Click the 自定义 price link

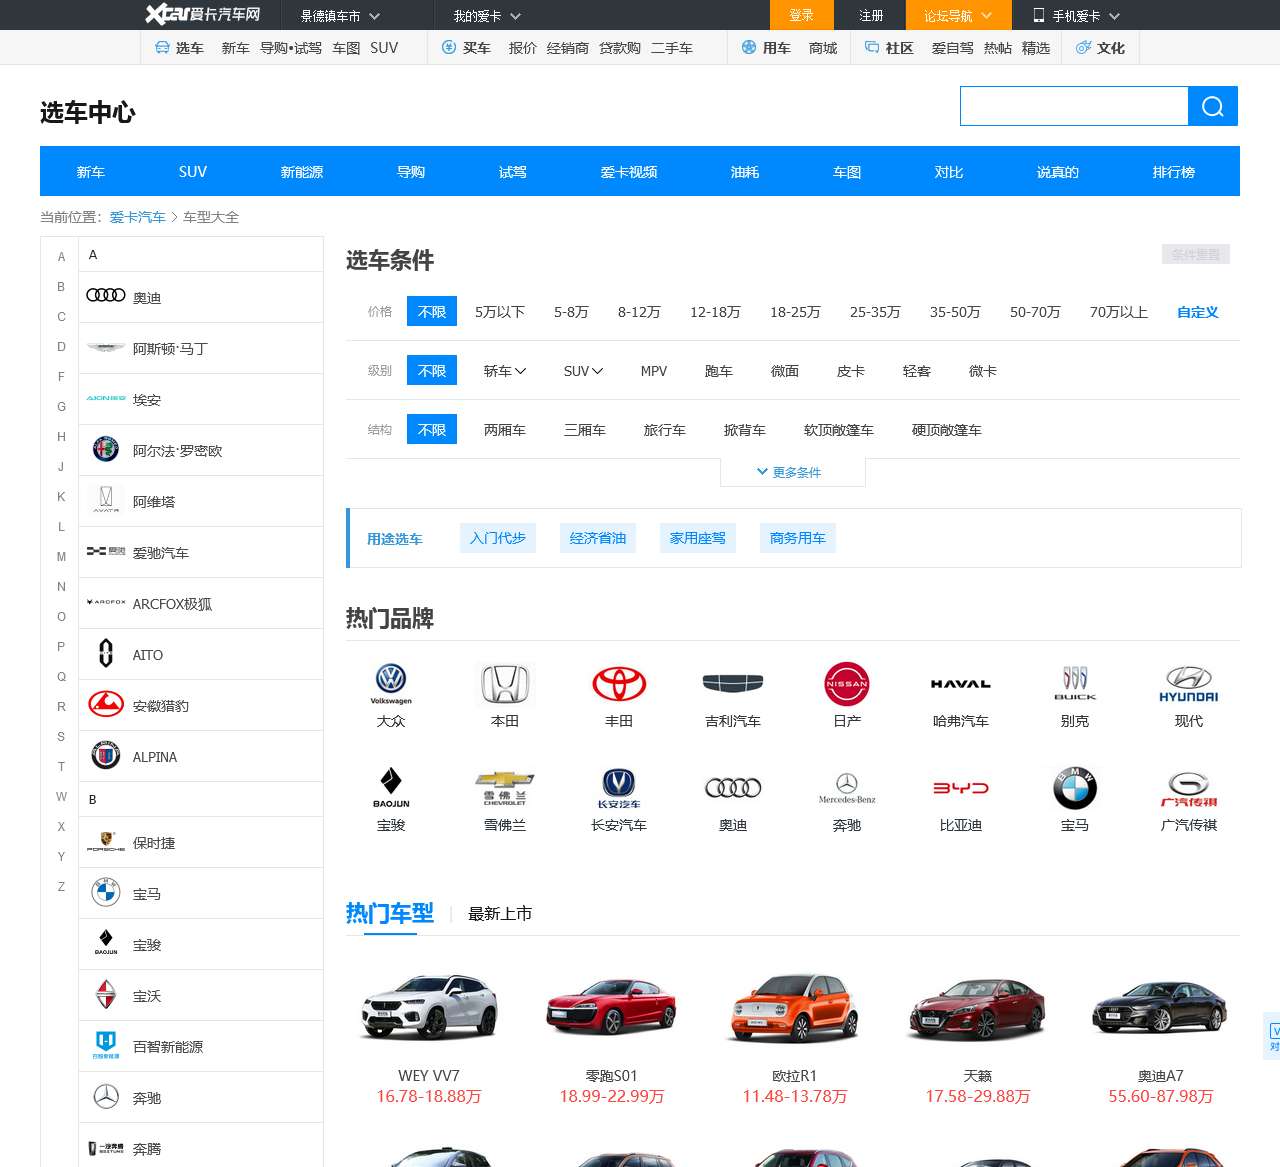(x=1198, y=312)
